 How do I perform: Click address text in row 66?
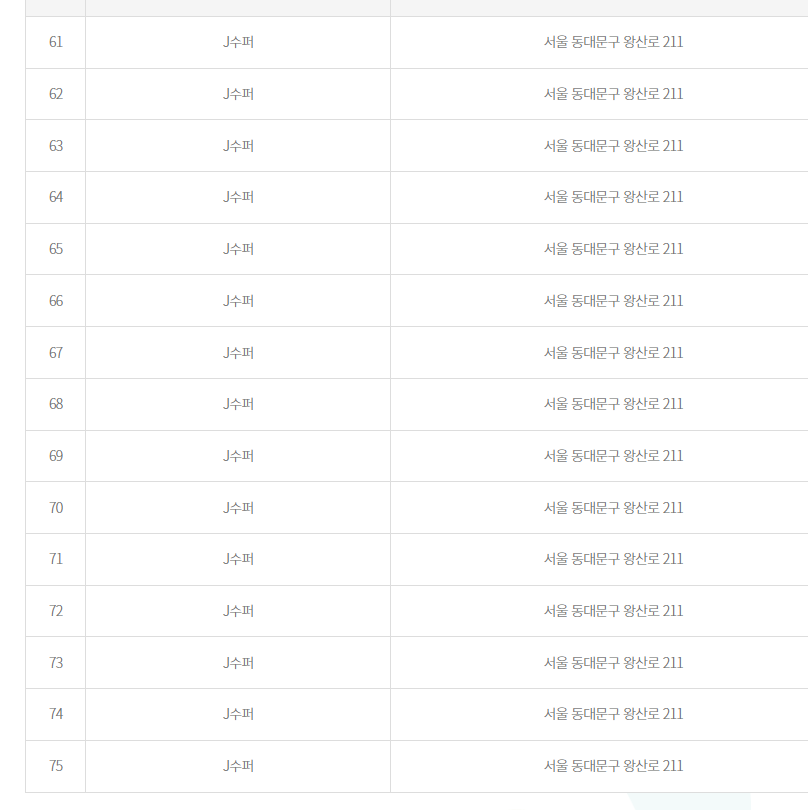pyautogui.click(x=613, y=301)
